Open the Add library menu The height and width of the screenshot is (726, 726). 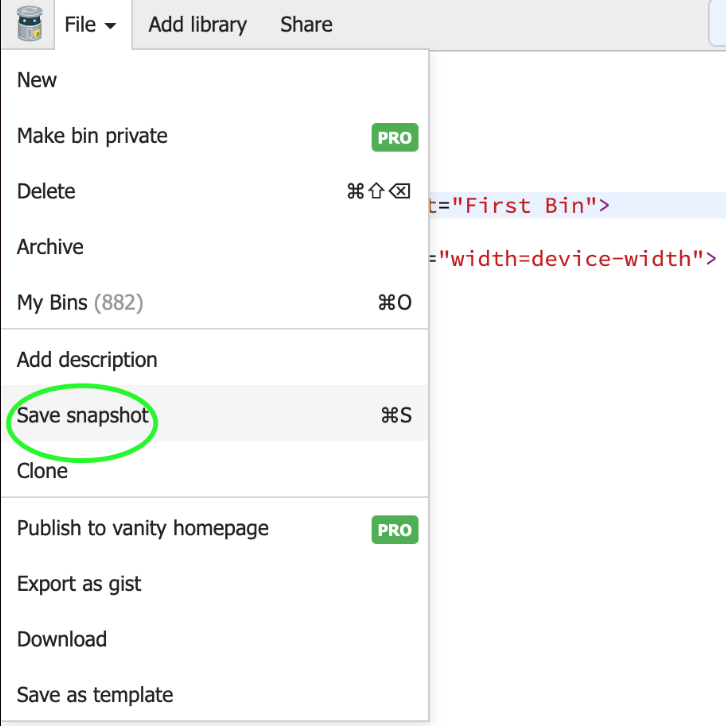[x=198, y=25]
